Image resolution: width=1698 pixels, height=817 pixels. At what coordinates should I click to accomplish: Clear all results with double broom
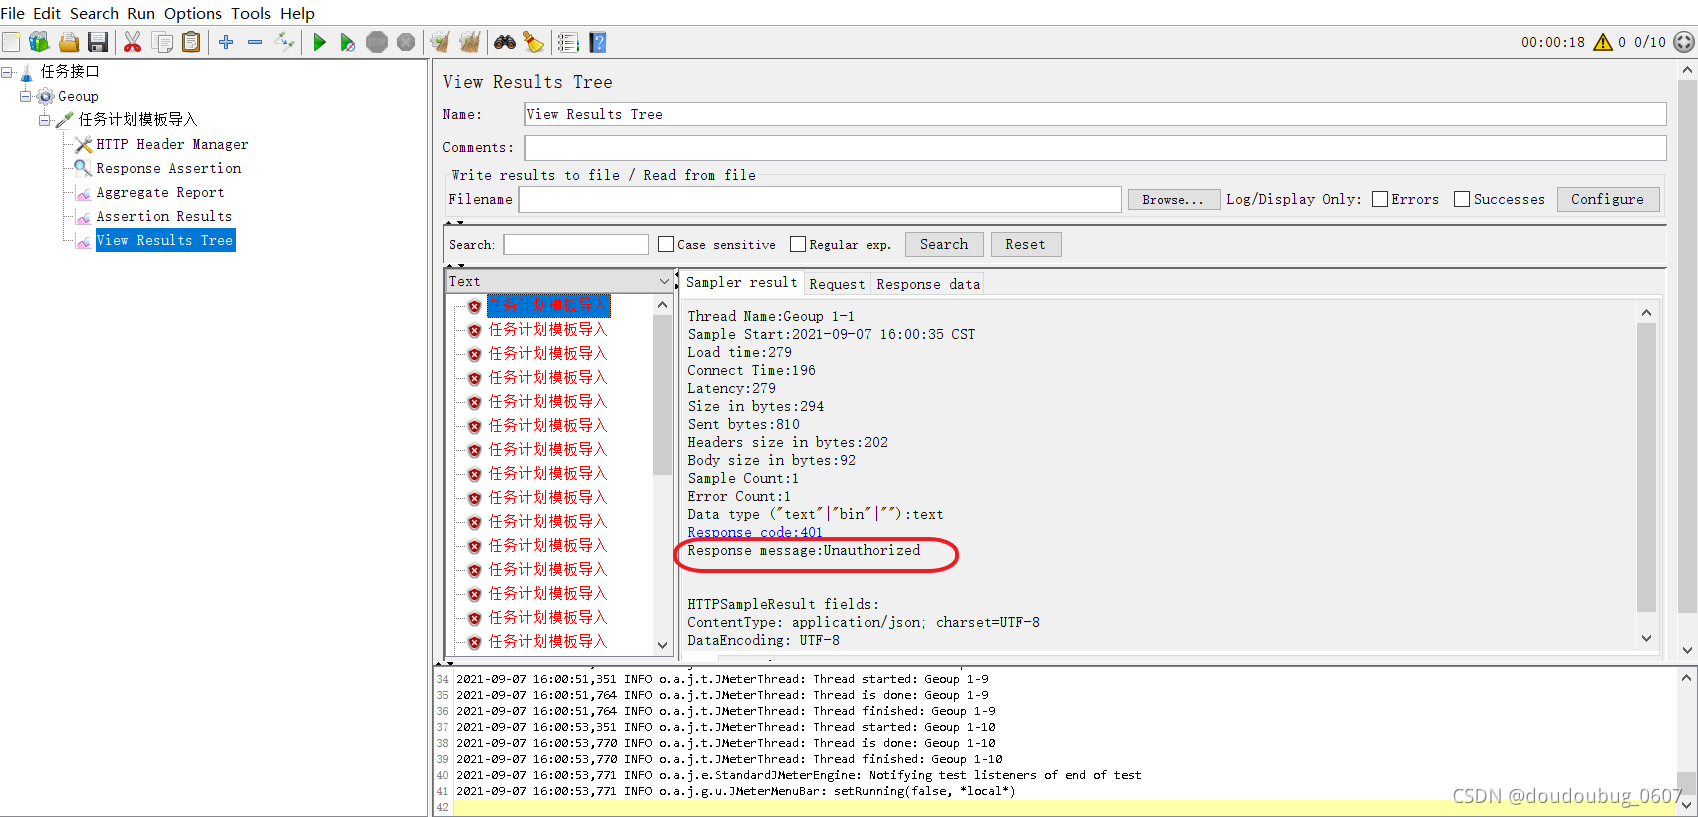[x=469, y=42]
